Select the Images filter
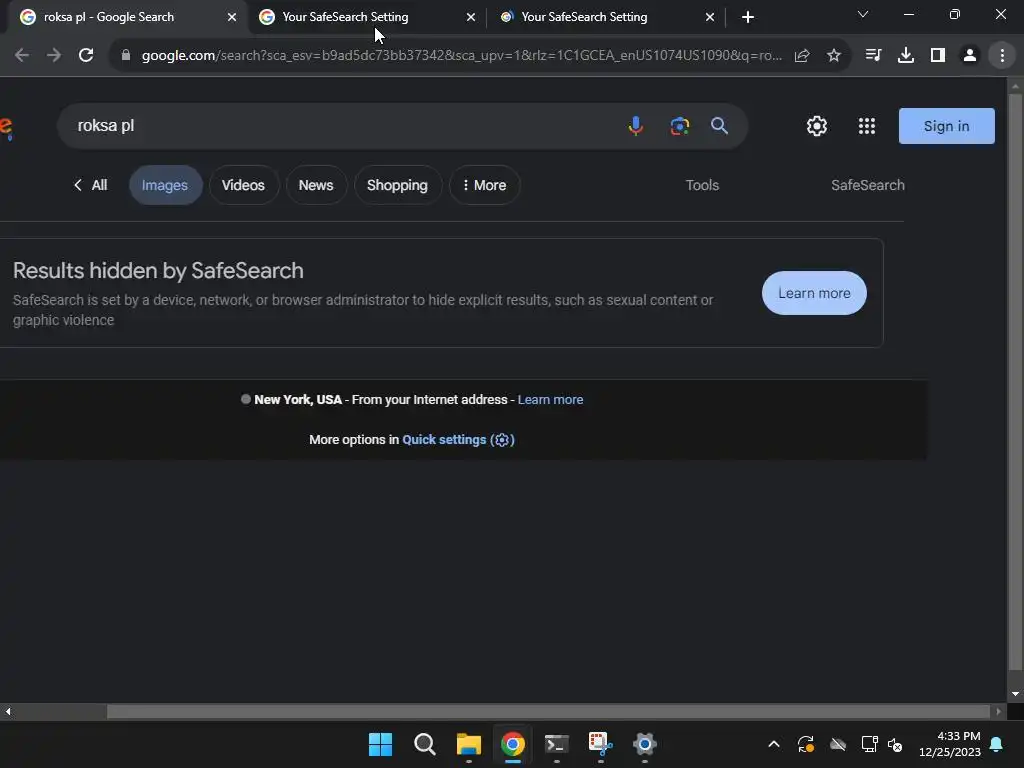The image size is (1024, 768). tap(165, 185)
